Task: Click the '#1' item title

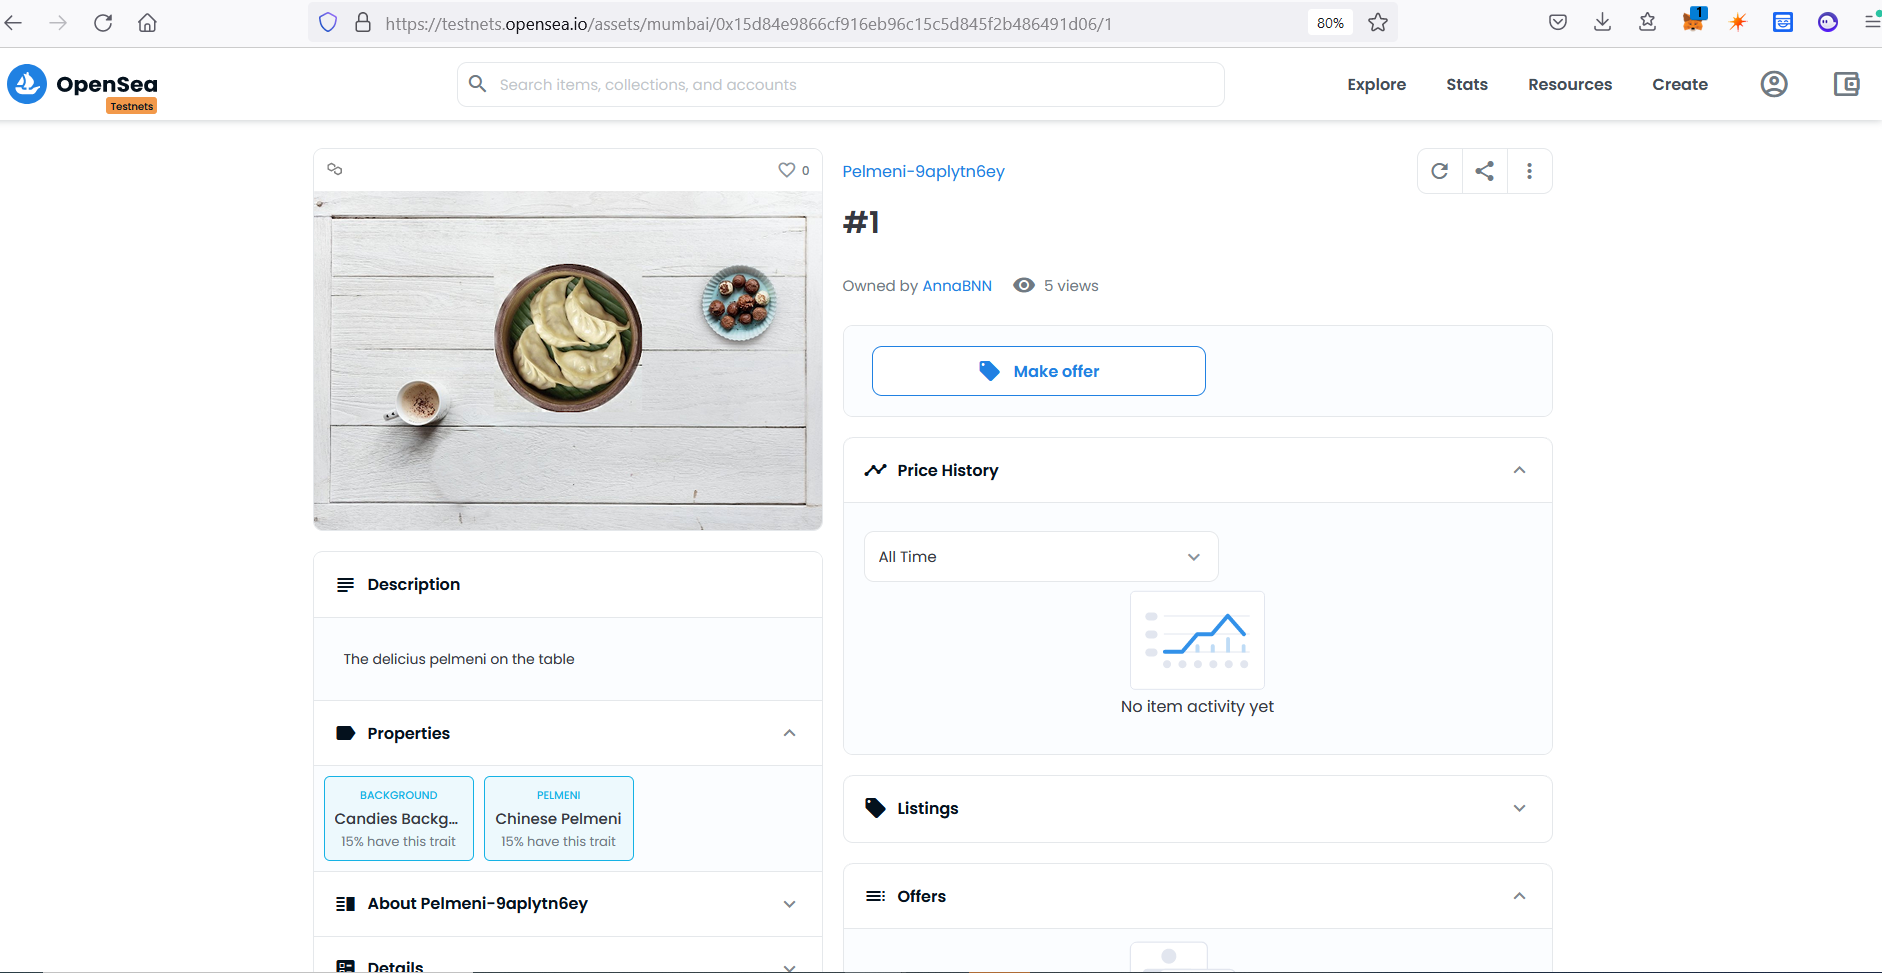Action: 861,222
